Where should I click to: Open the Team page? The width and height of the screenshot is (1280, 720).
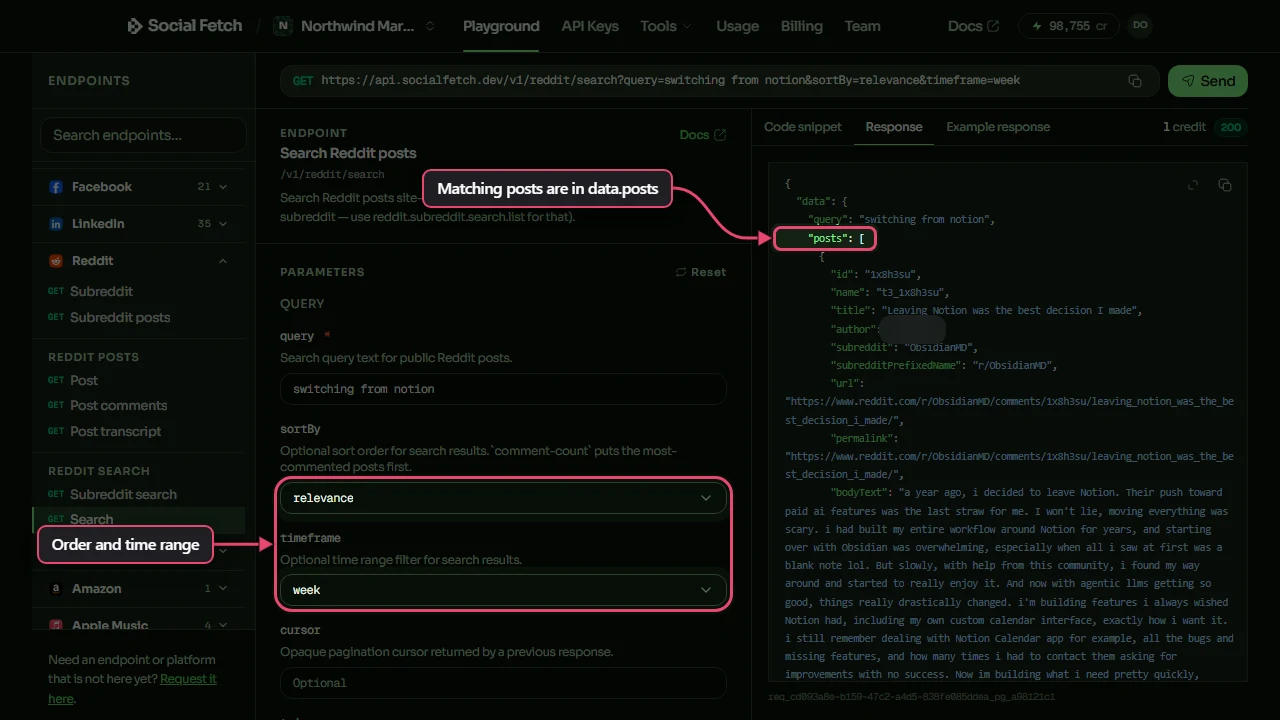[x=862, y=26]
